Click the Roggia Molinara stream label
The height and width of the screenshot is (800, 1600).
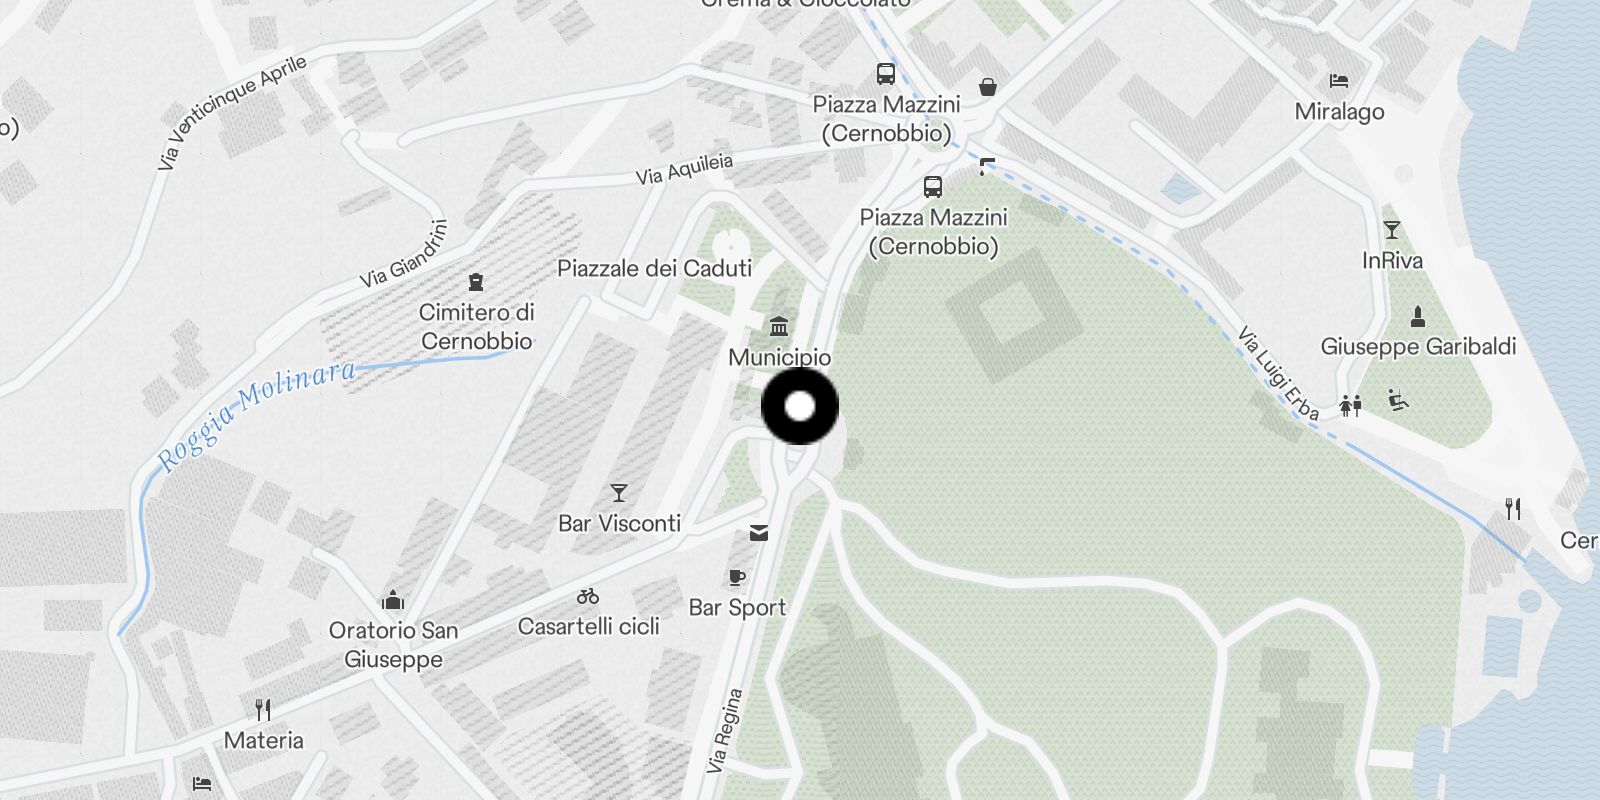coord(256,414)
